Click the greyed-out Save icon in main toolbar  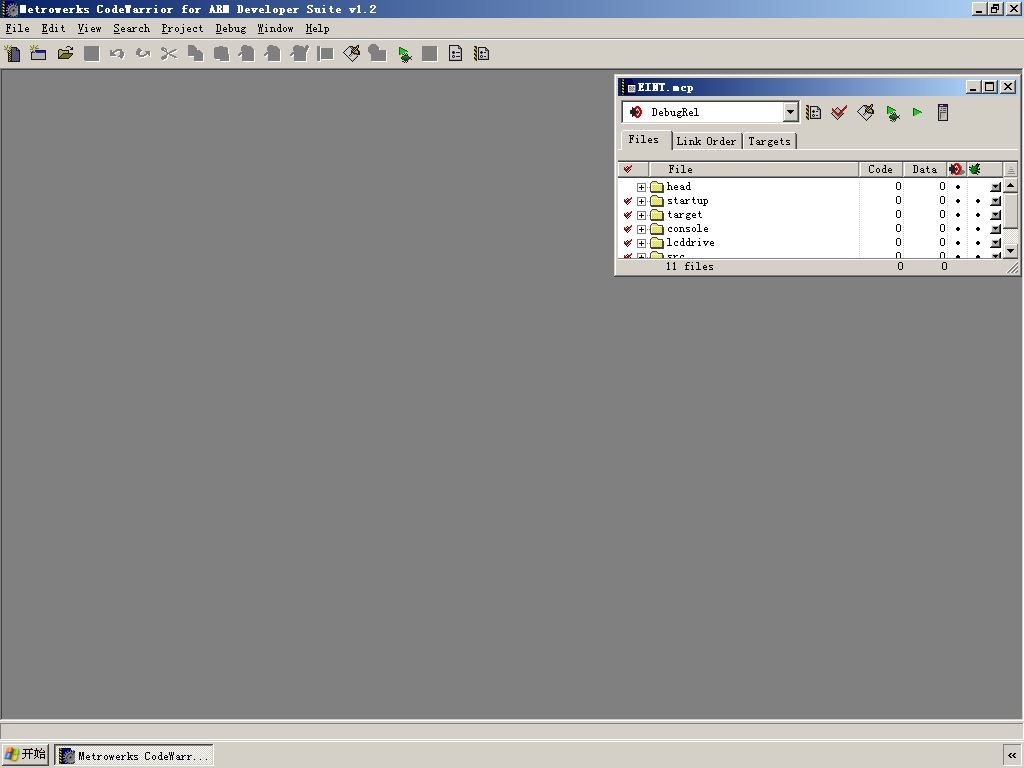(x=91, y=54)
